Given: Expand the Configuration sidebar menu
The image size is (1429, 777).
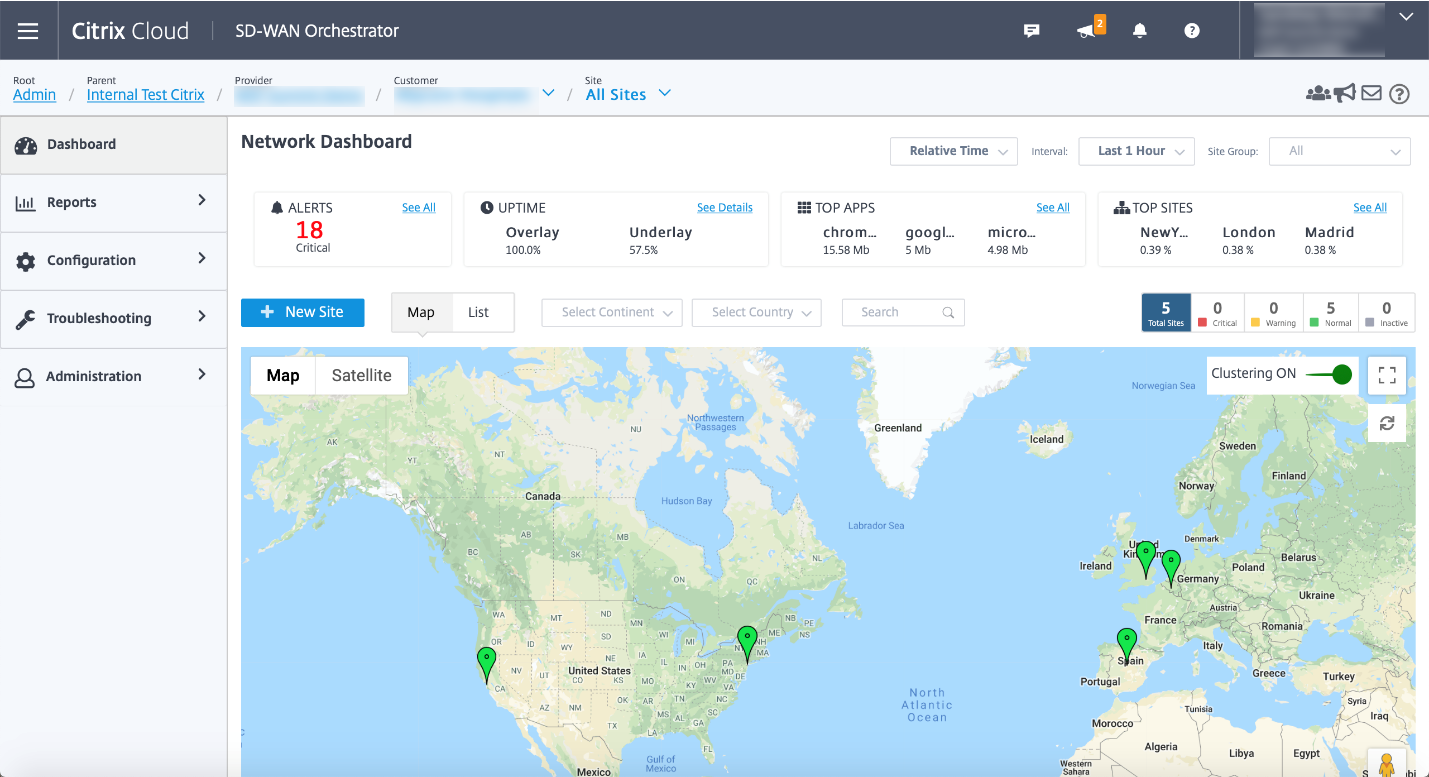Looking at the screenshot, I should (114, 260).
